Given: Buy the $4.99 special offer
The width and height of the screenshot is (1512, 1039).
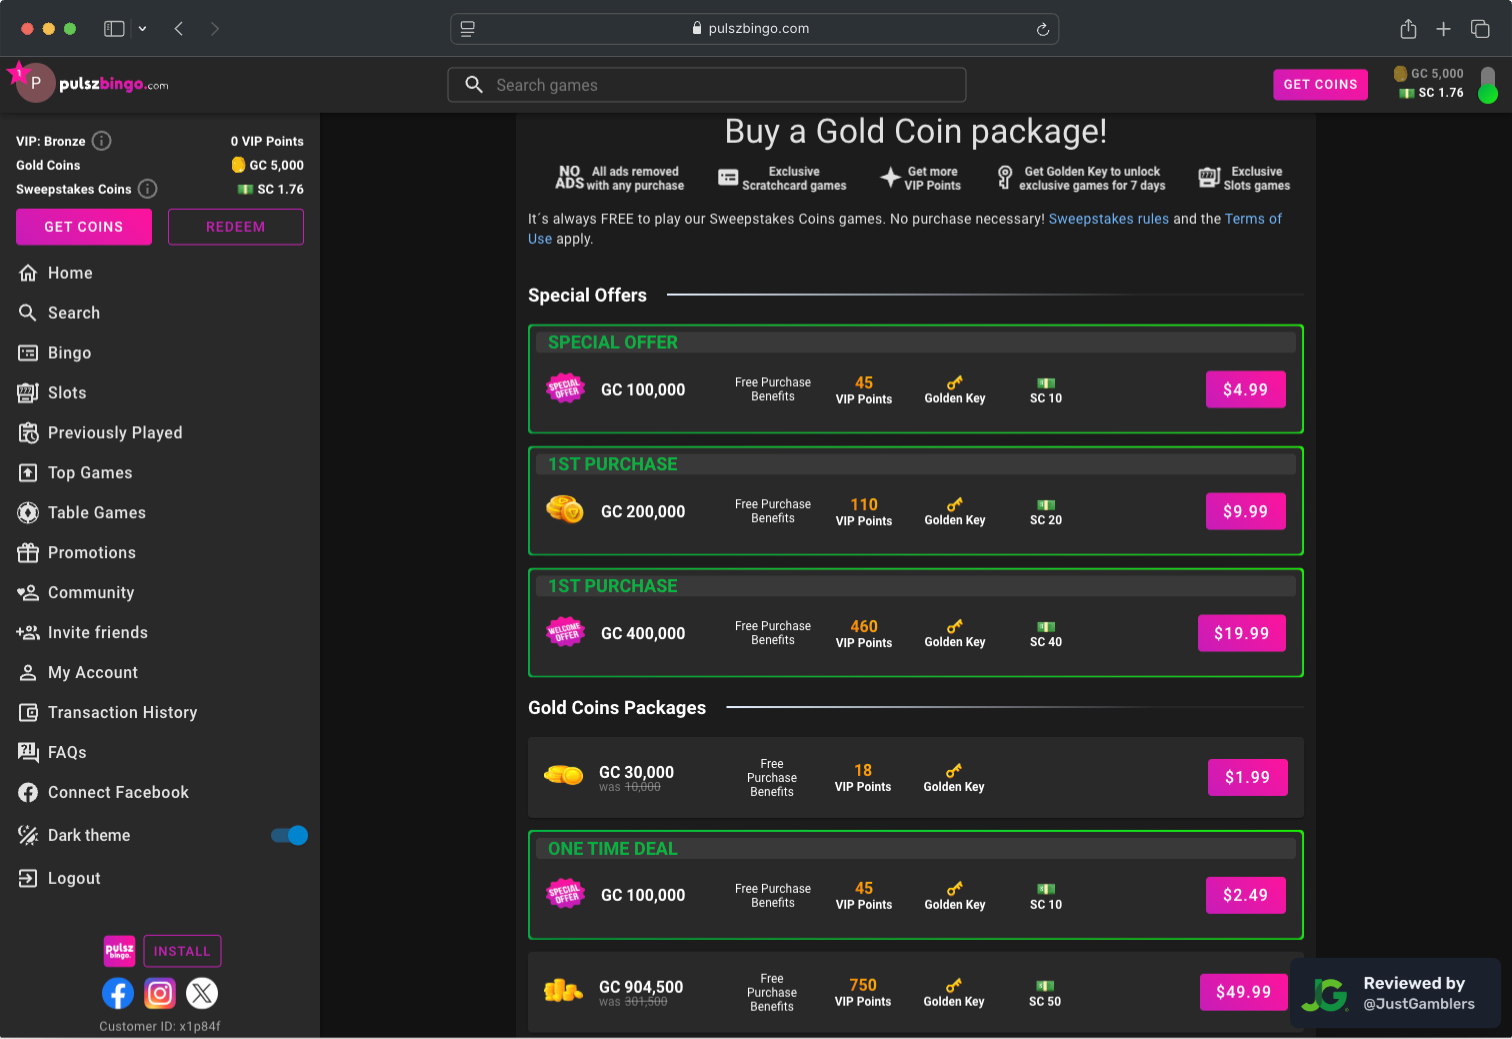Looking at the screenshot, I should (1245, 390).
